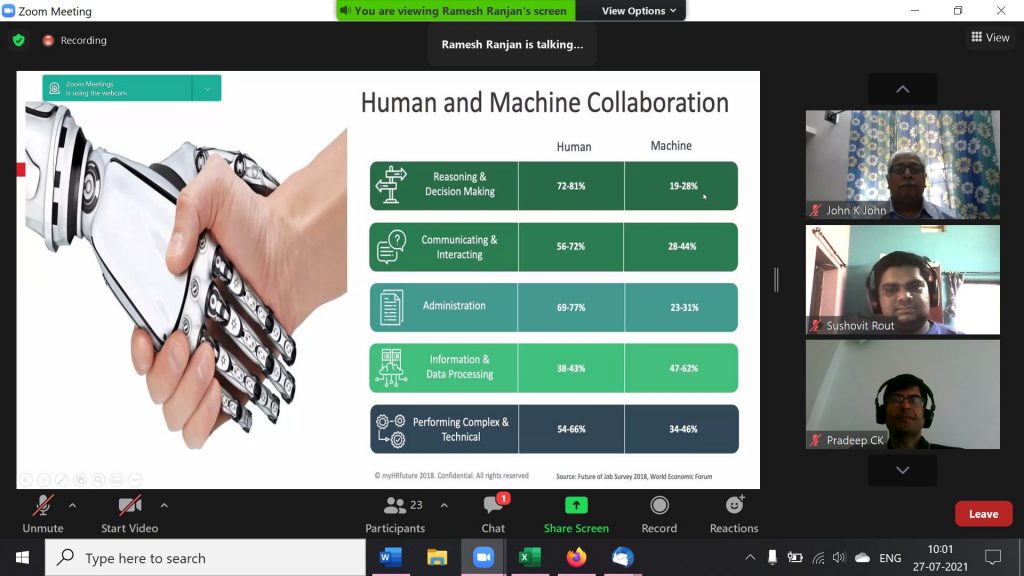Image resolution: width=1024 pixels, height=576 pixels.
Task: Expand the Participants caret menu
Action: pos(444,505)
